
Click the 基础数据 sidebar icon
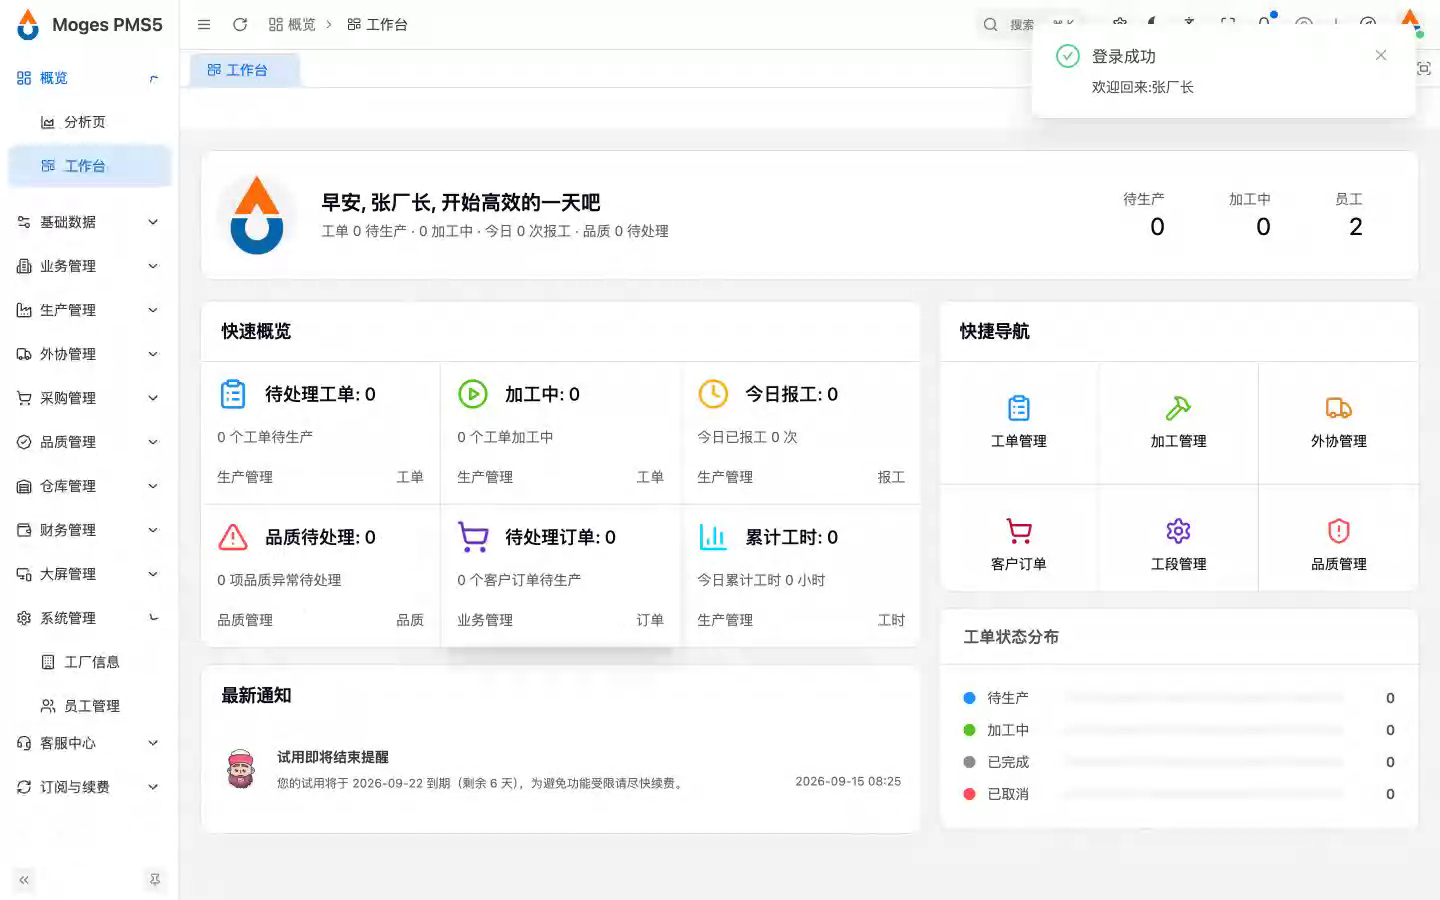[24, 222]
